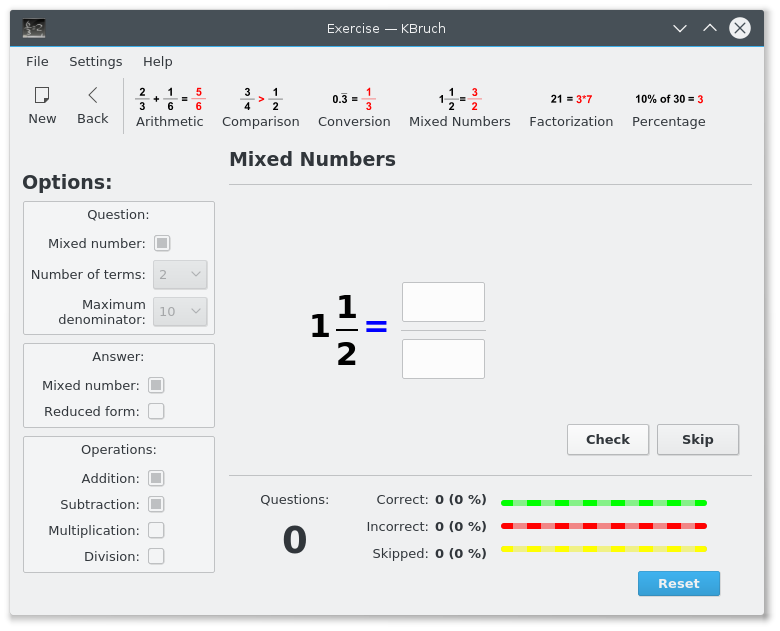The height and width of the screenshot is (631, 780).
Task: Click the keep-below arrow in title bar
Action: [x=680, y=28]
